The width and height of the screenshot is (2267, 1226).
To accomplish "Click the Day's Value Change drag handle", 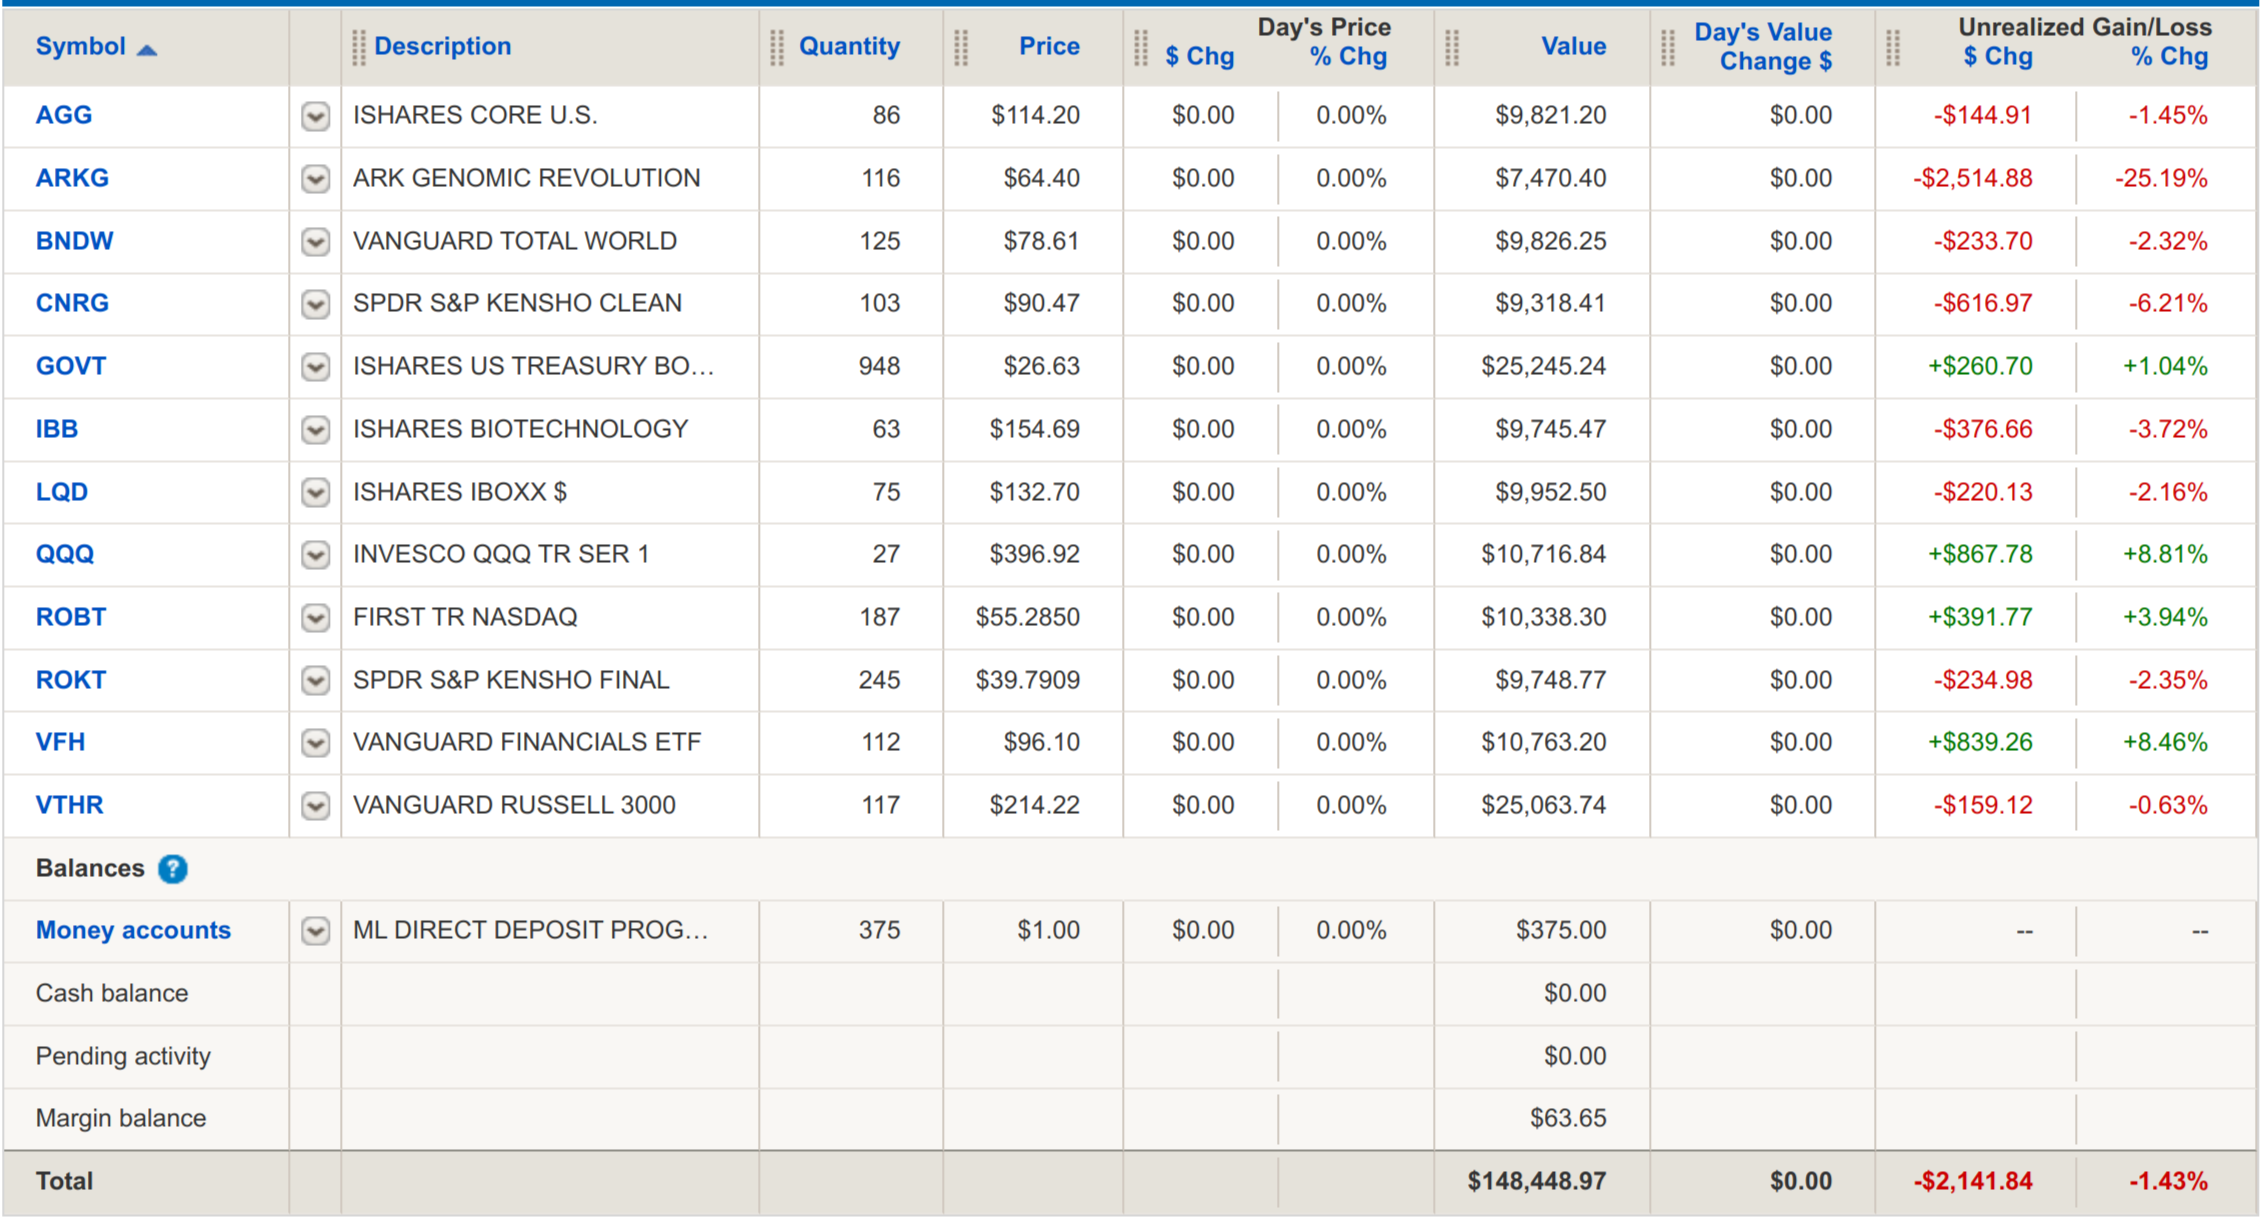I will click(x=1667, y=47).
